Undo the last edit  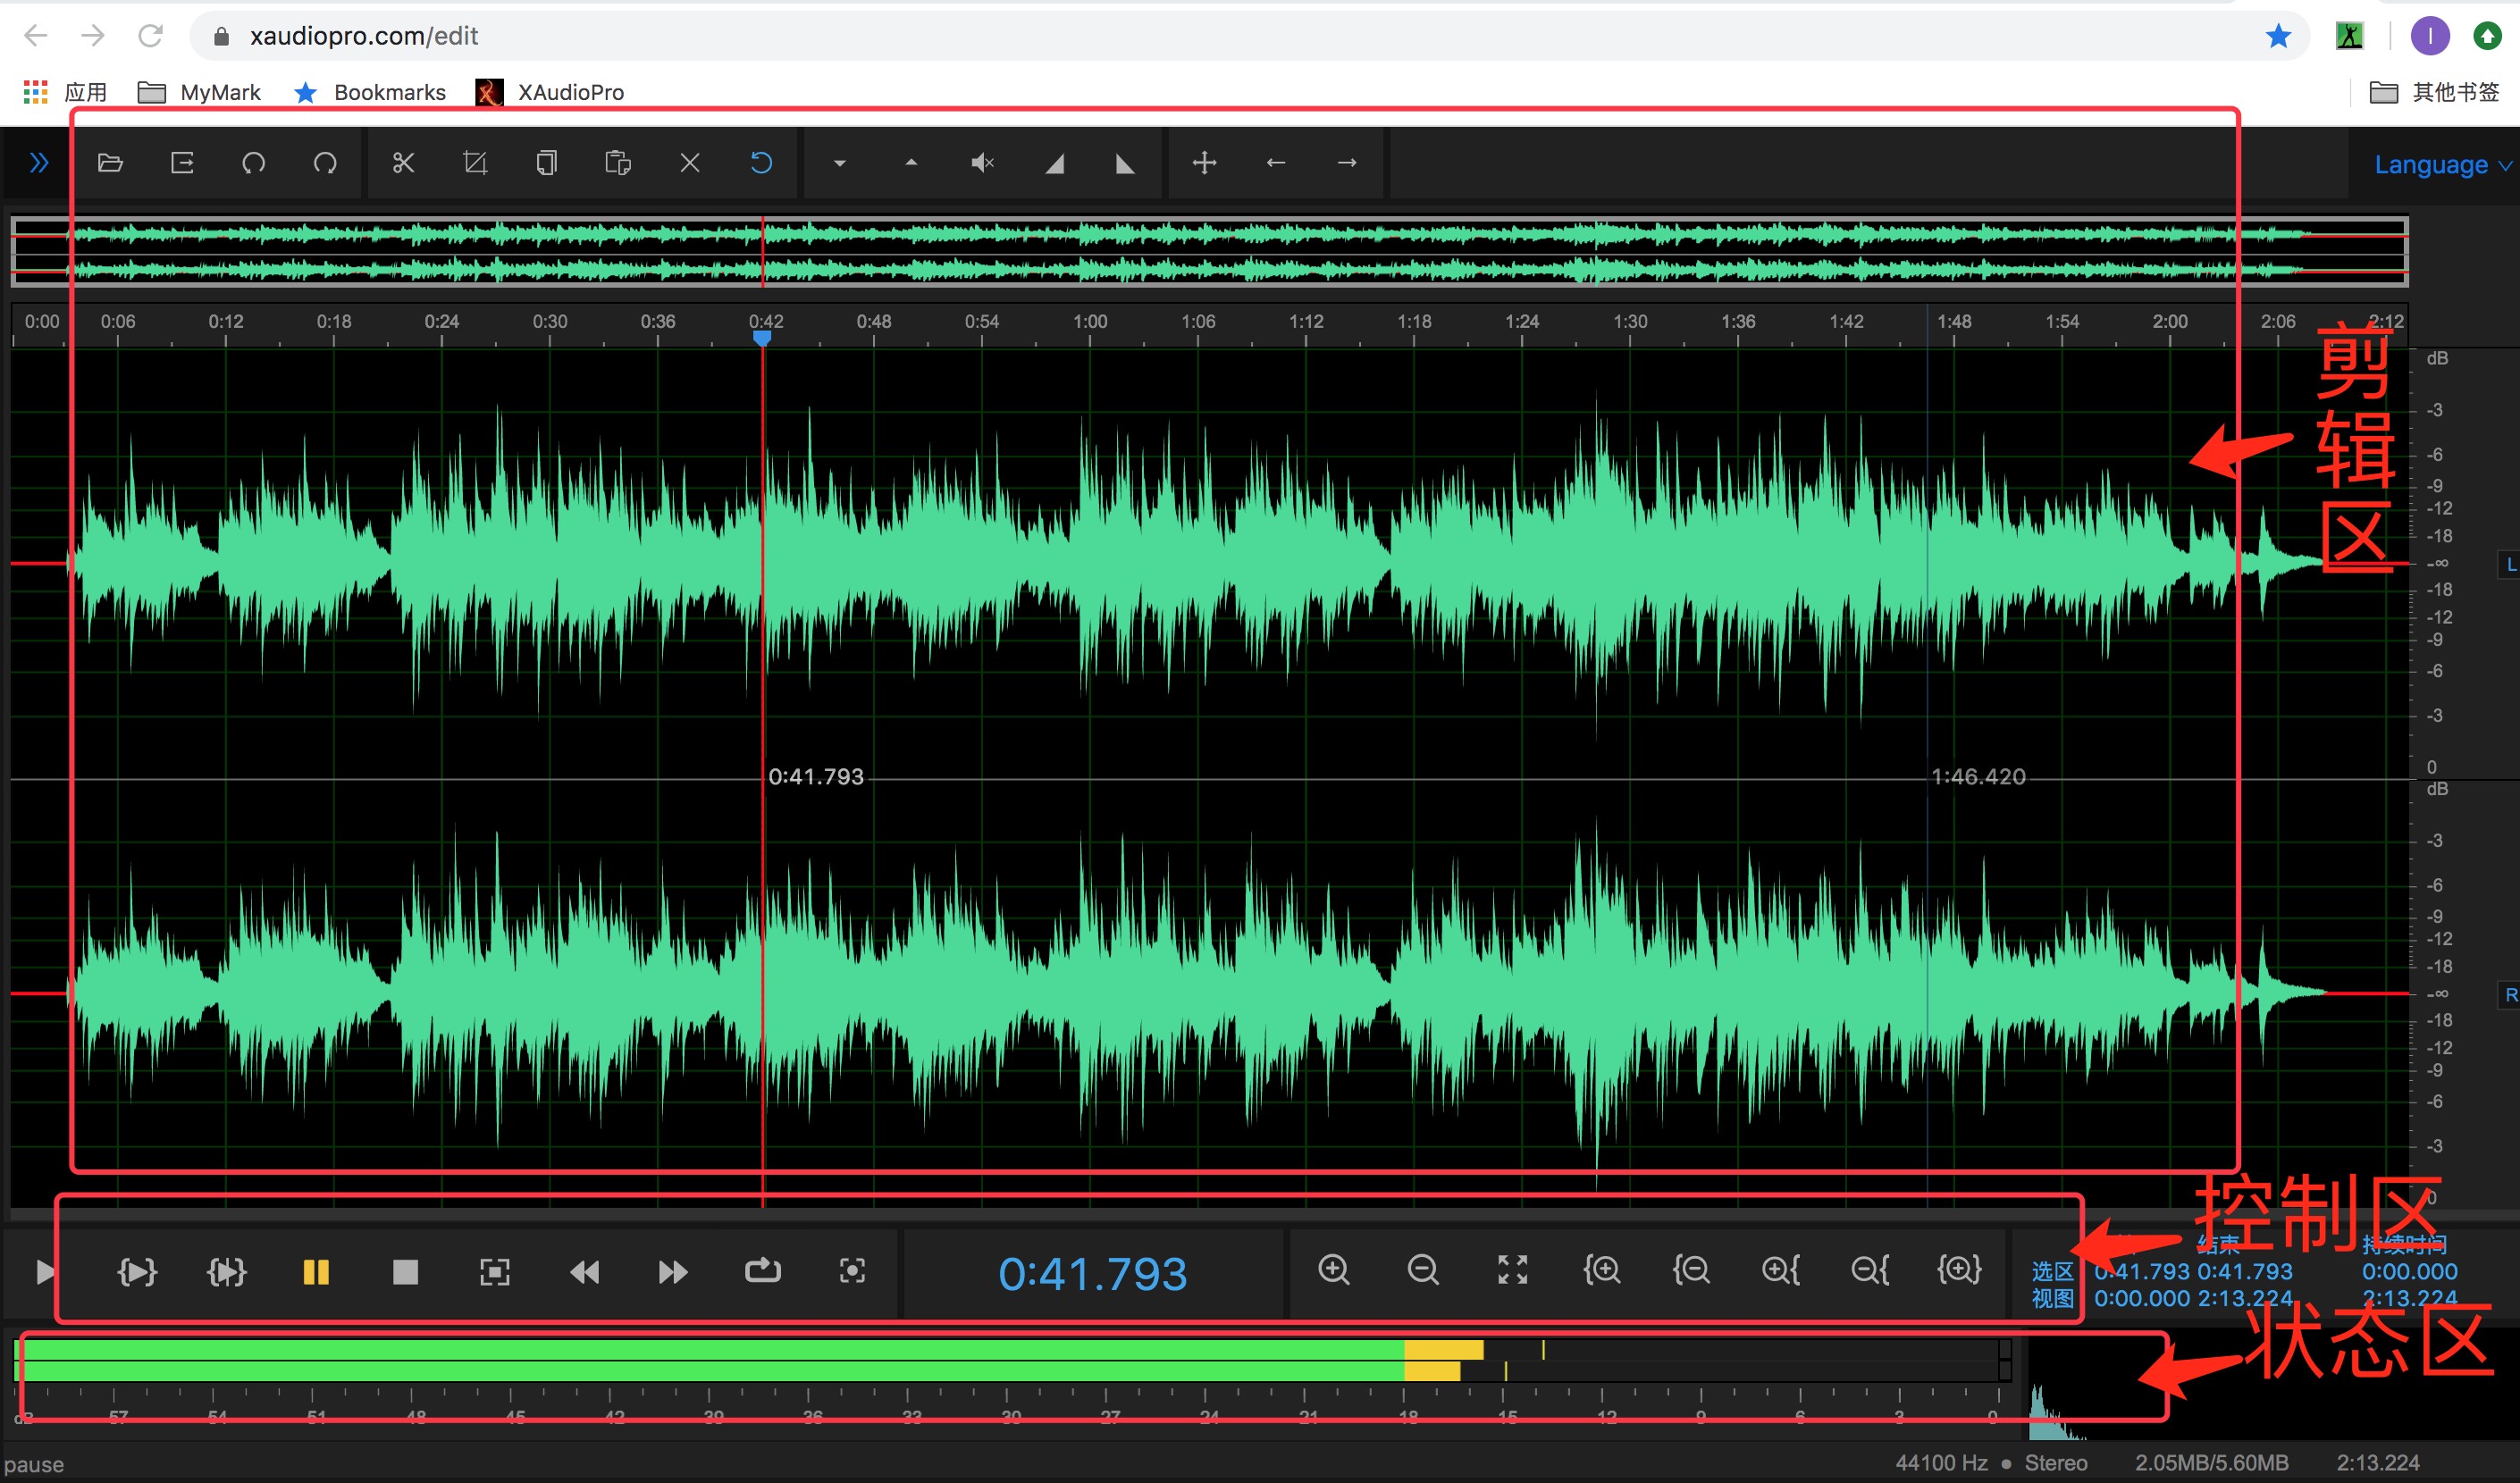click(x=254, y=162)
